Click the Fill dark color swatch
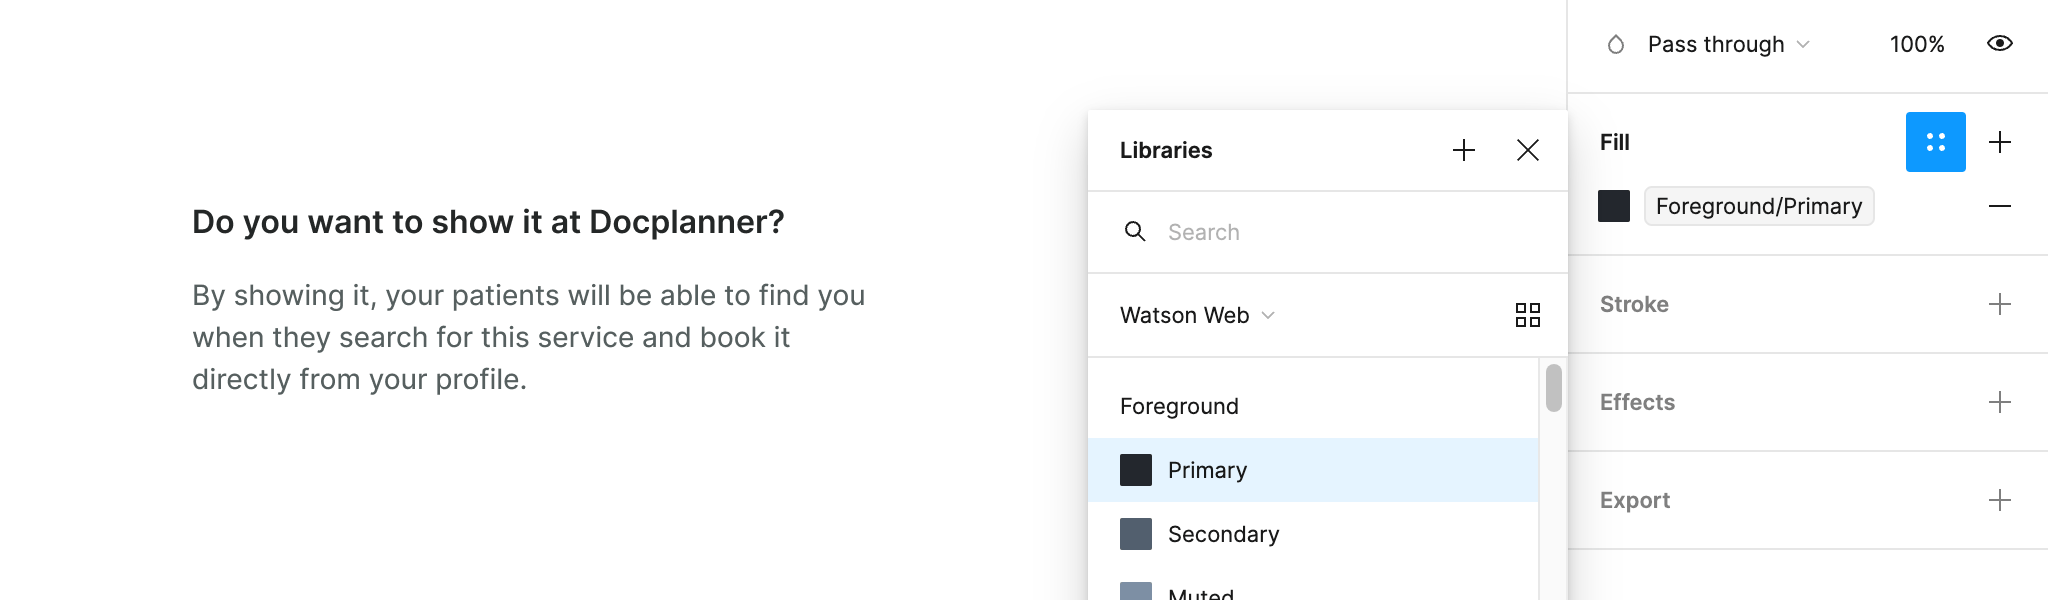The image size is (2048, 600). pyautogui.click(x=1614, y=206)
